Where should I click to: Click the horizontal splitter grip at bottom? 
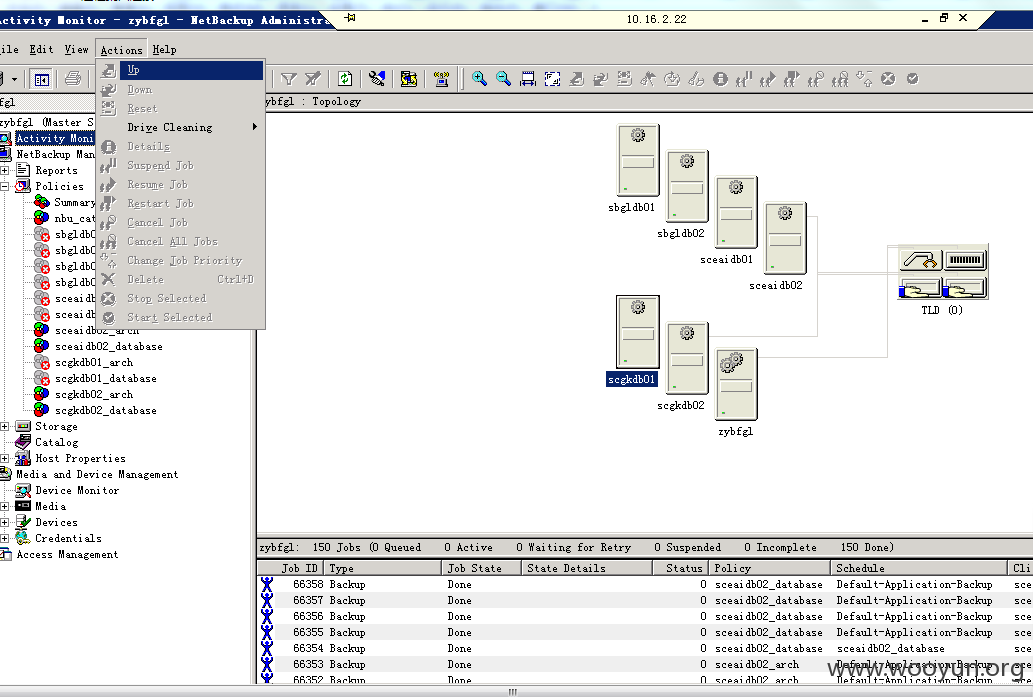click(x=513, y=692)
